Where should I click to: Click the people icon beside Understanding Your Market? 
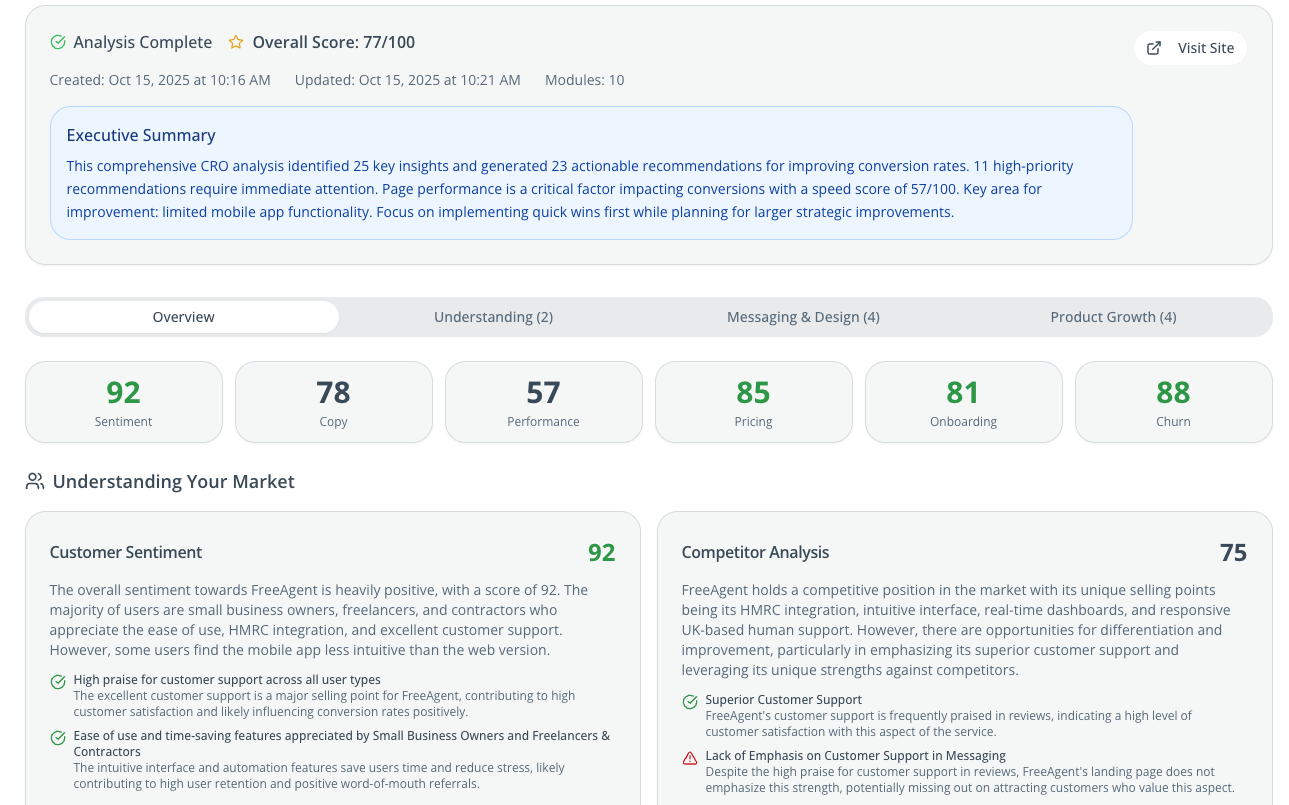click(x=35, y=482)
